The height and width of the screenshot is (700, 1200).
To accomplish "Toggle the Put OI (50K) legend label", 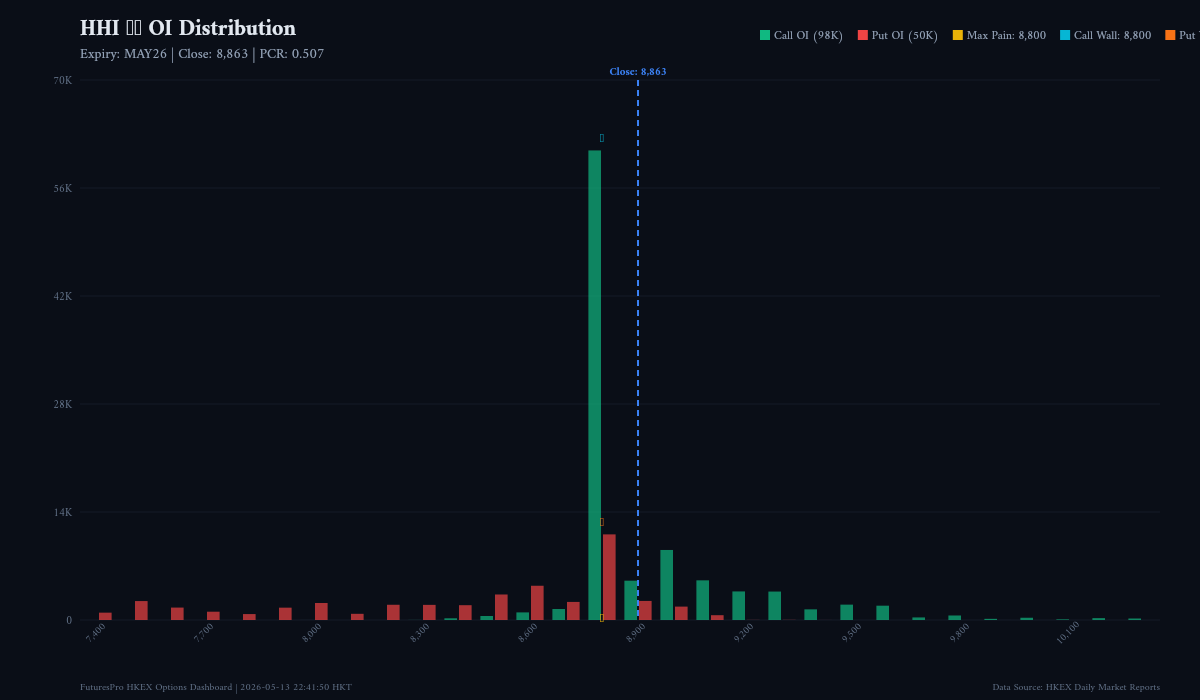I will pyautogui.click(x=904, y=36).
